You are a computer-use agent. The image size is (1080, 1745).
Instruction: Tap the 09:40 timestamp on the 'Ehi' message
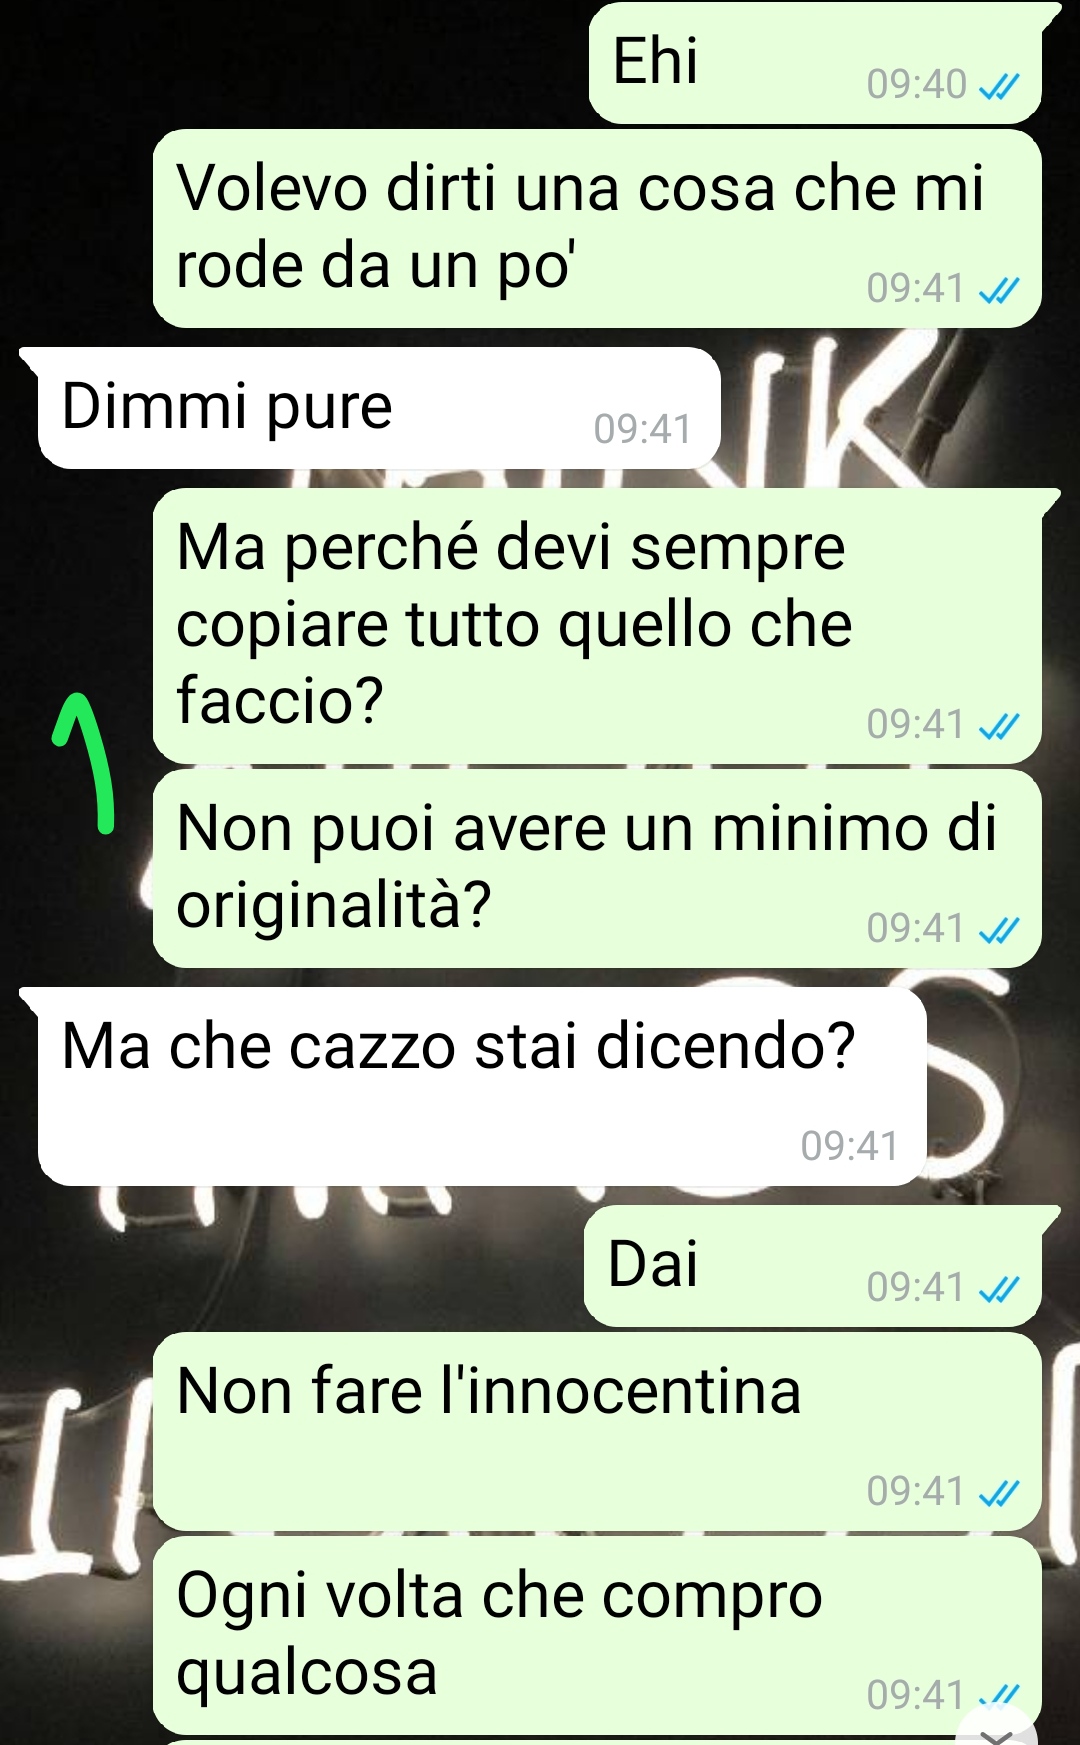coord(917,85)
